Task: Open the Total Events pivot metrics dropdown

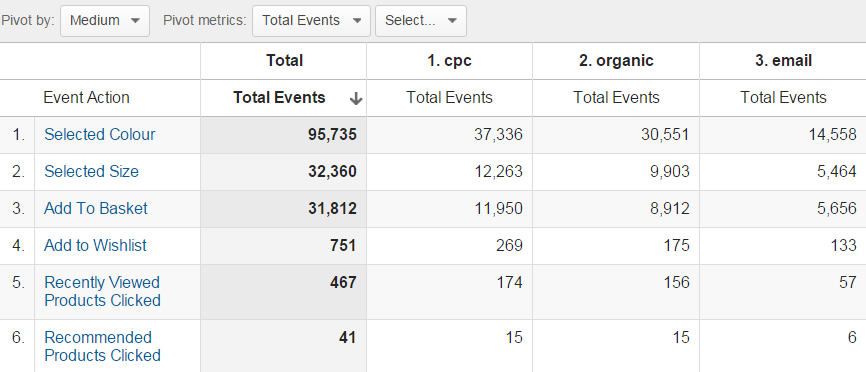Action: pos(311,21)
